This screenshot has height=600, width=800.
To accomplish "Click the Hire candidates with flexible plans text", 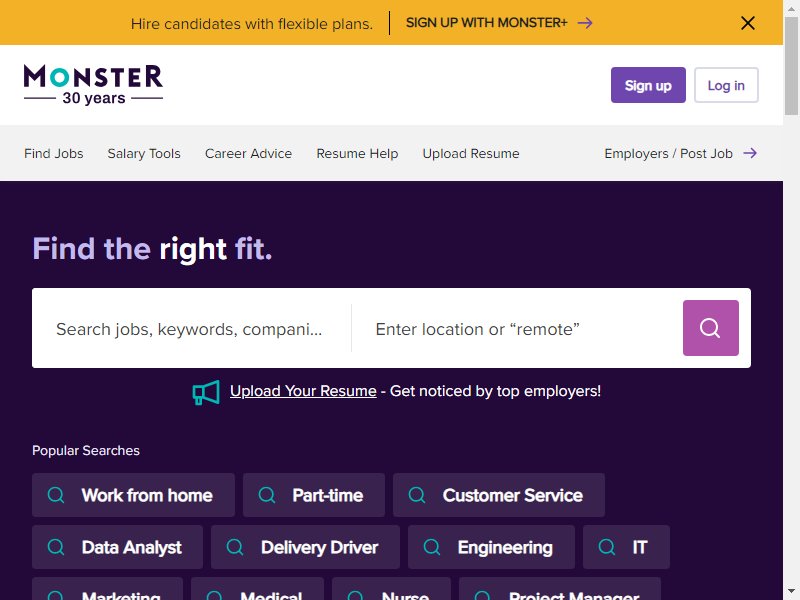I will [252, 23].
